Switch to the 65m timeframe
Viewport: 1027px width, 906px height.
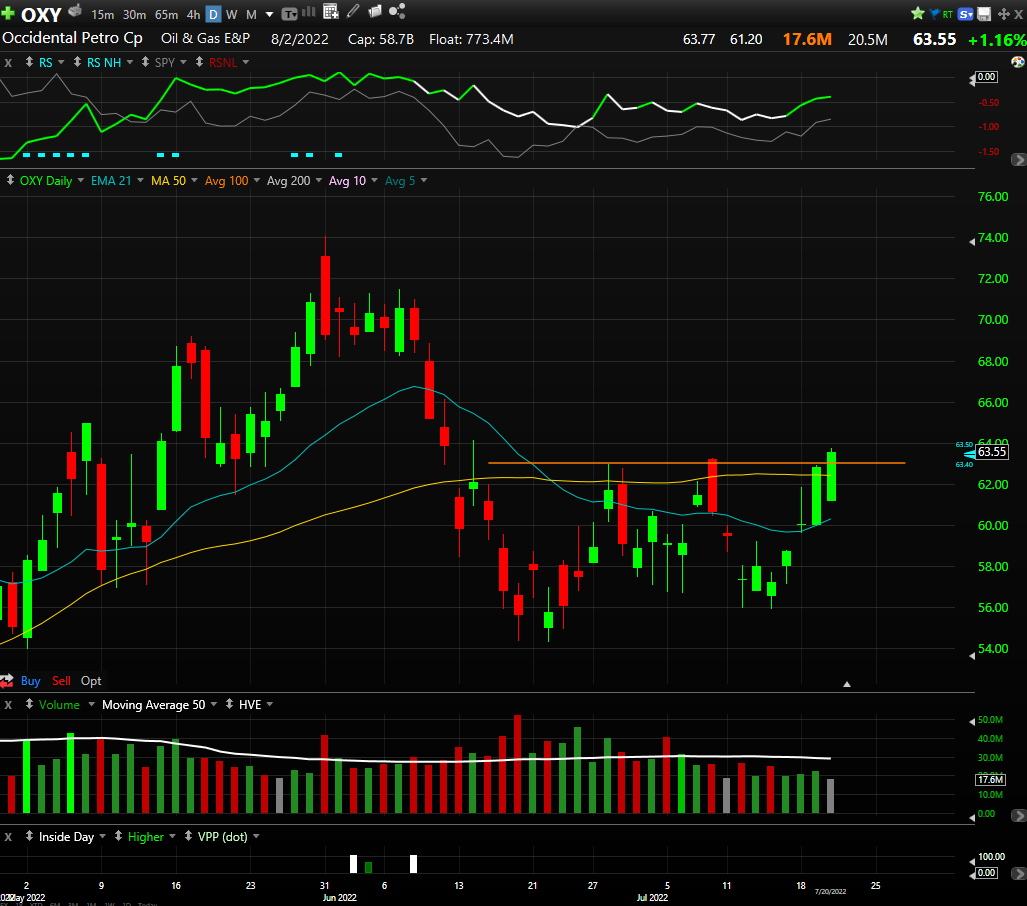[166, 14]
